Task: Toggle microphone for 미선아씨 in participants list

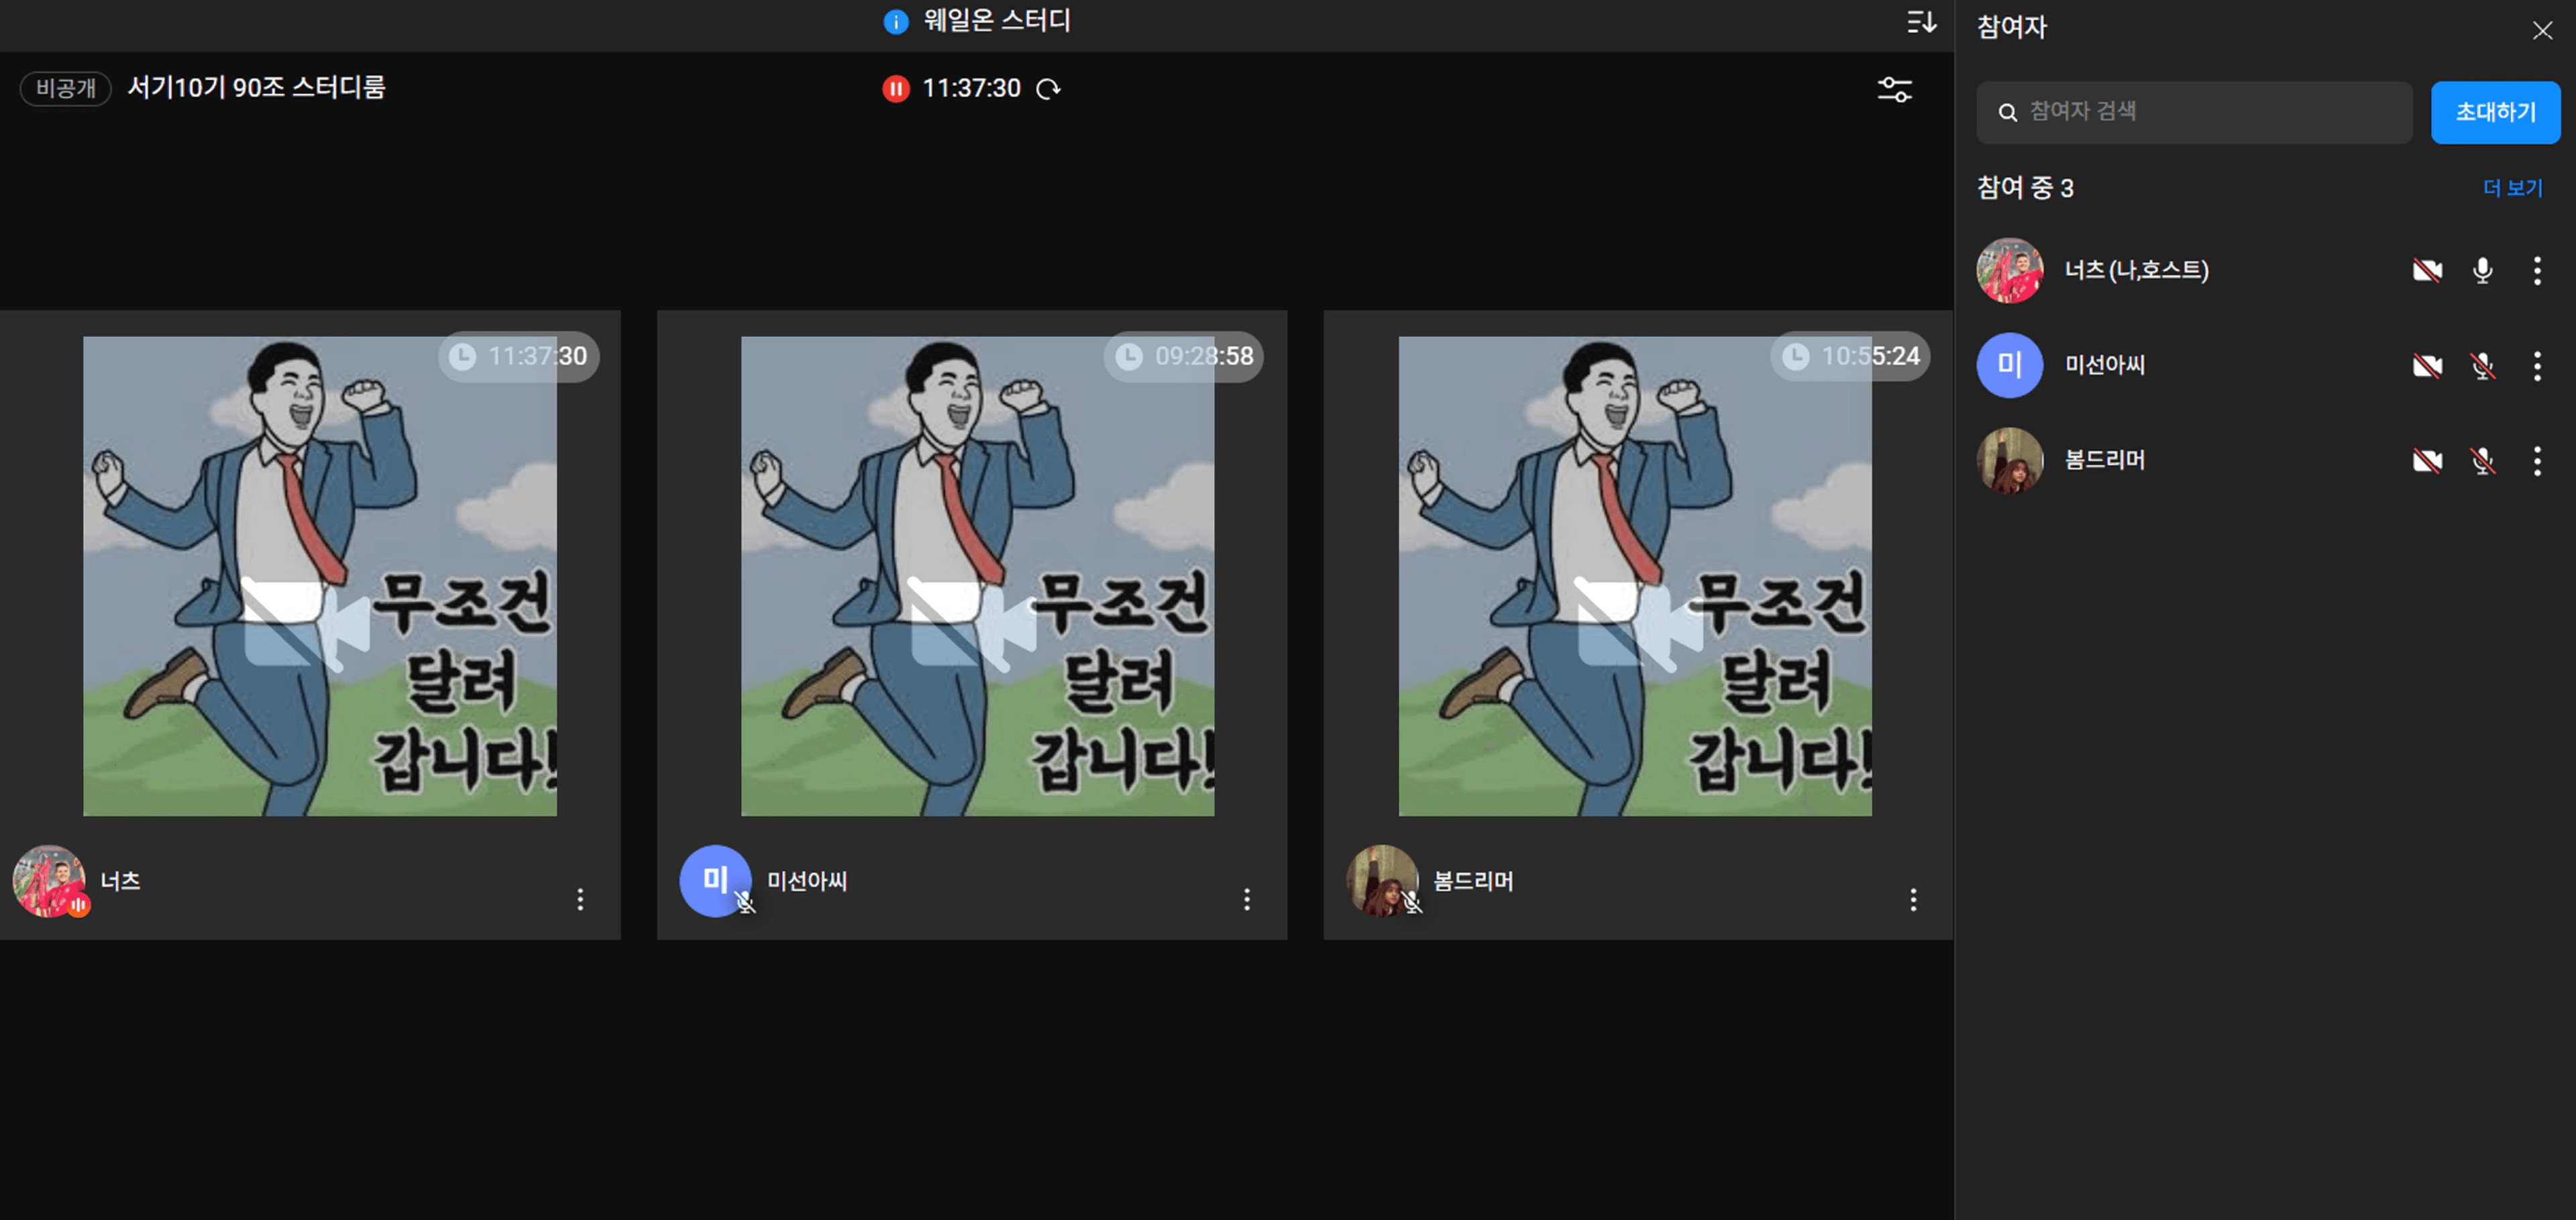Action: tap(2482, 366)
